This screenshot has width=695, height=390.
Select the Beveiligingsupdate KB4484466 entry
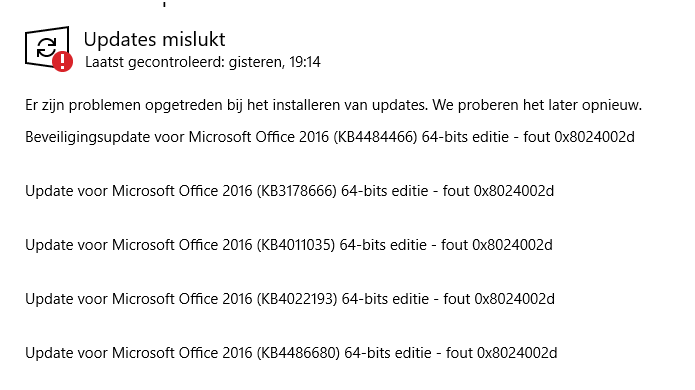click(330, 137)
